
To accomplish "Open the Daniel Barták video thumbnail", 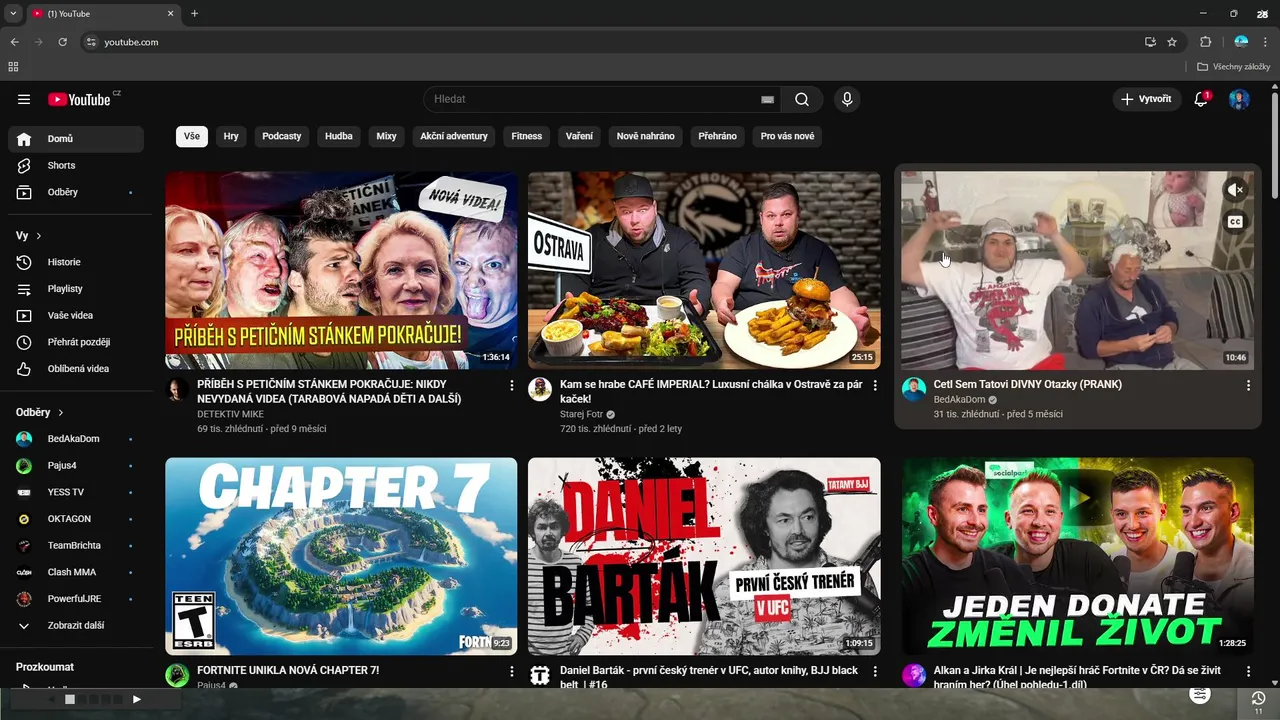I will pyautogui.click(x=704, y=556).
